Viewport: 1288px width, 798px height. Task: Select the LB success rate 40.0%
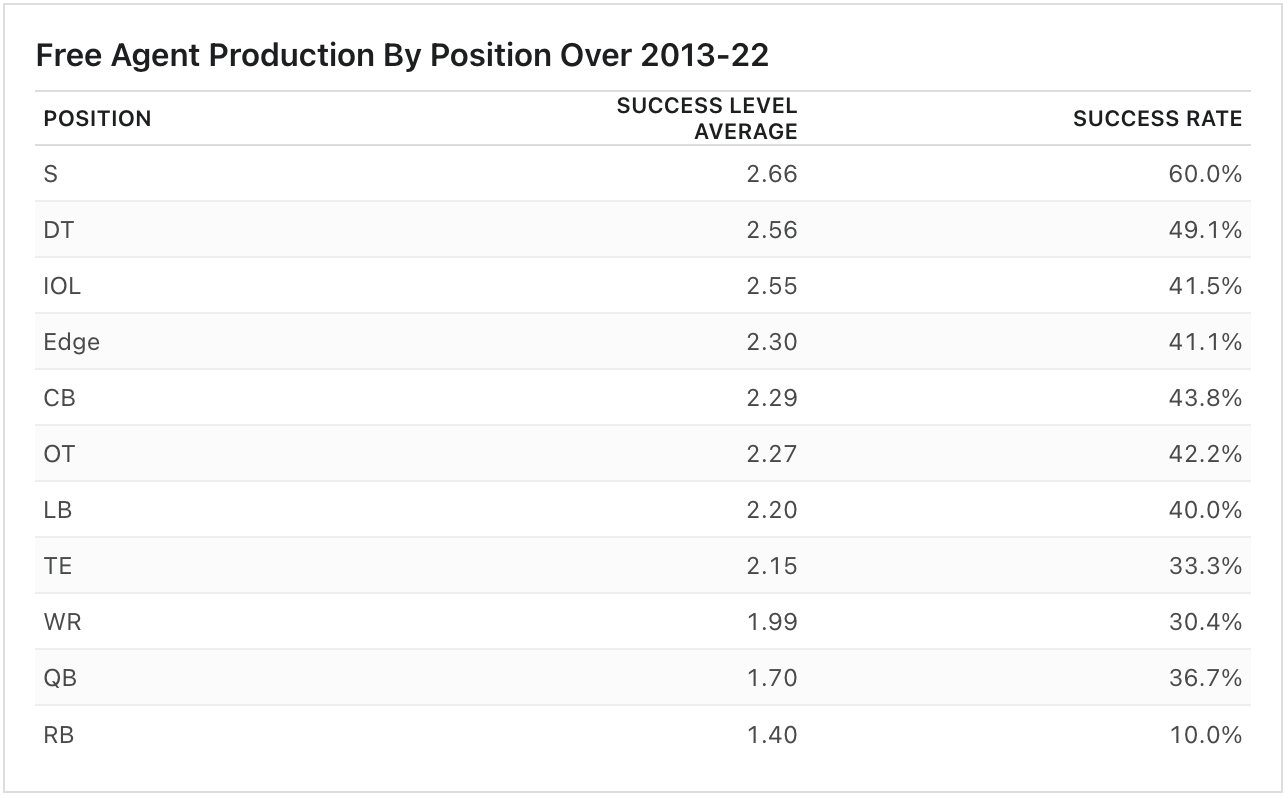tap(1205, 511)
